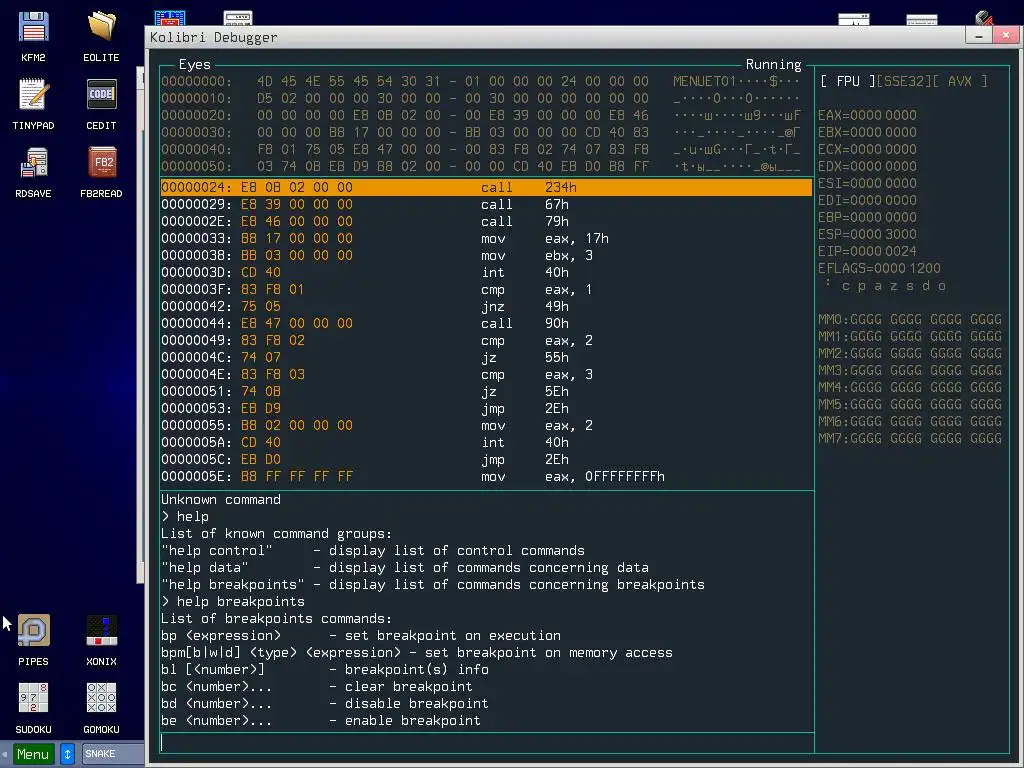The width and height of the screenshot is (1024, 768).
Task: Click the cmp eax, 2 instruction
Action: click(486, 340)
